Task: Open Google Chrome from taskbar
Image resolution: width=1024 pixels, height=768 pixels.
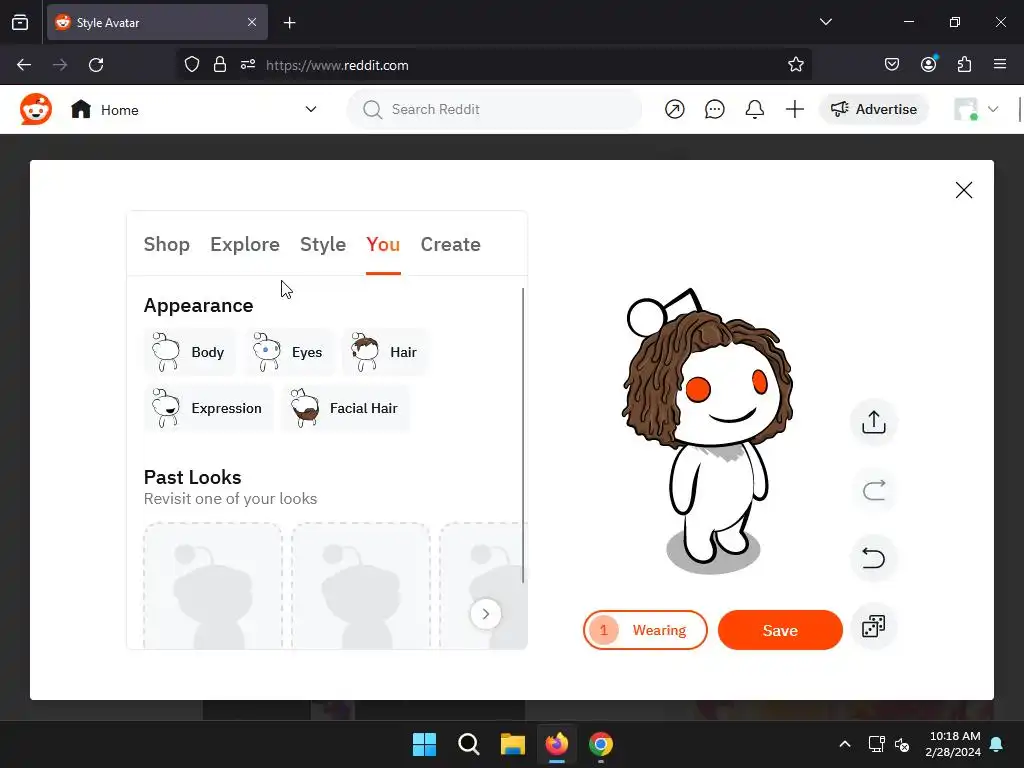Action: click(x=601, y=744)
